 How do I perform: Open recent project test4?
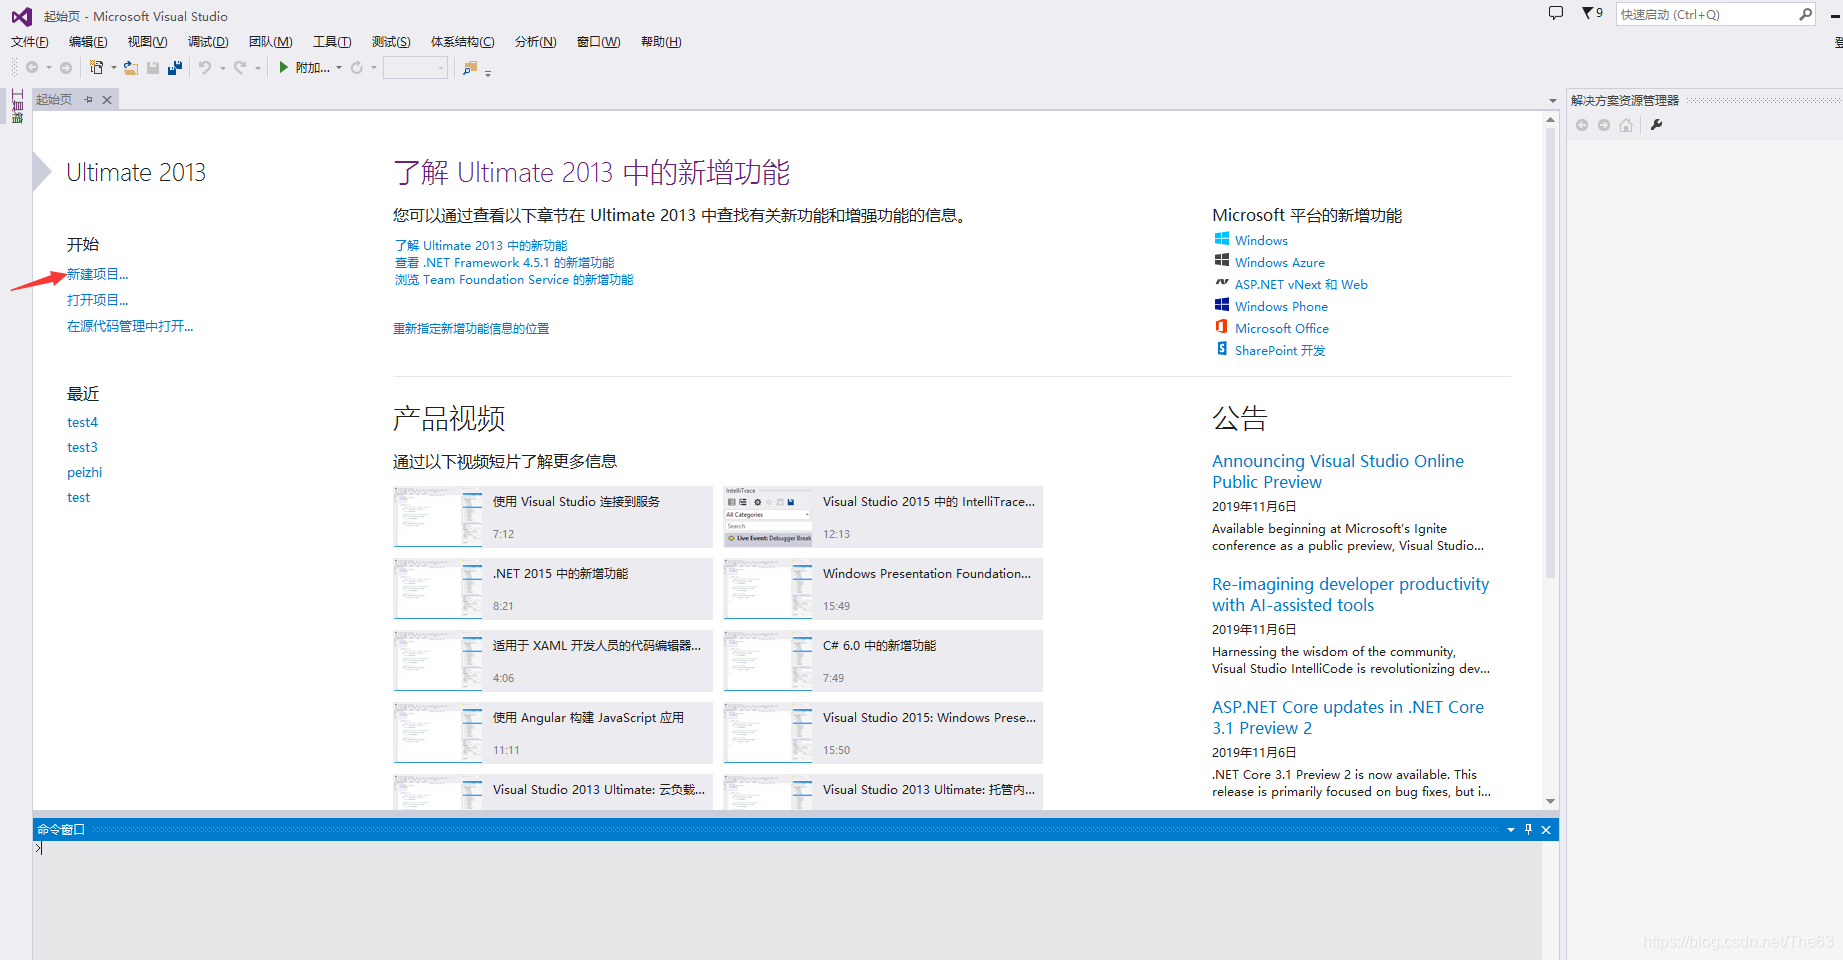coord(82,422)
